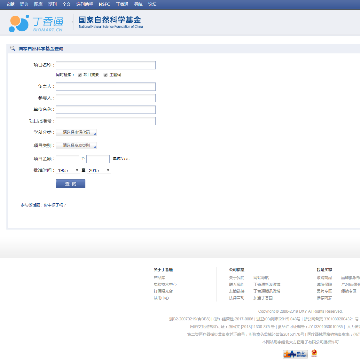Viewport: 360px width, 360px height.
Task: Focus the fourth text field (单位)
Action: click(106, 109)
